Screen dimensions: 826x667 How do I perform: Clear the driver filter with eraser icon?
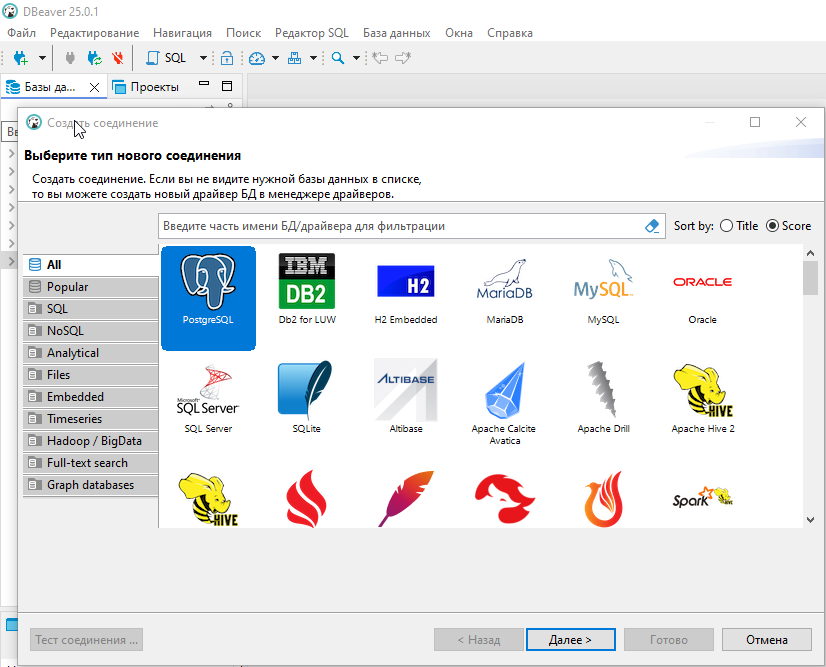(652, 226)
